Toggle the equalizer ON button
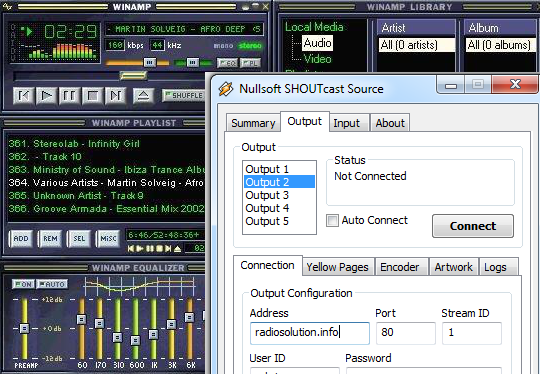This screenshot has height=374, width=540. tap(23, 284)
